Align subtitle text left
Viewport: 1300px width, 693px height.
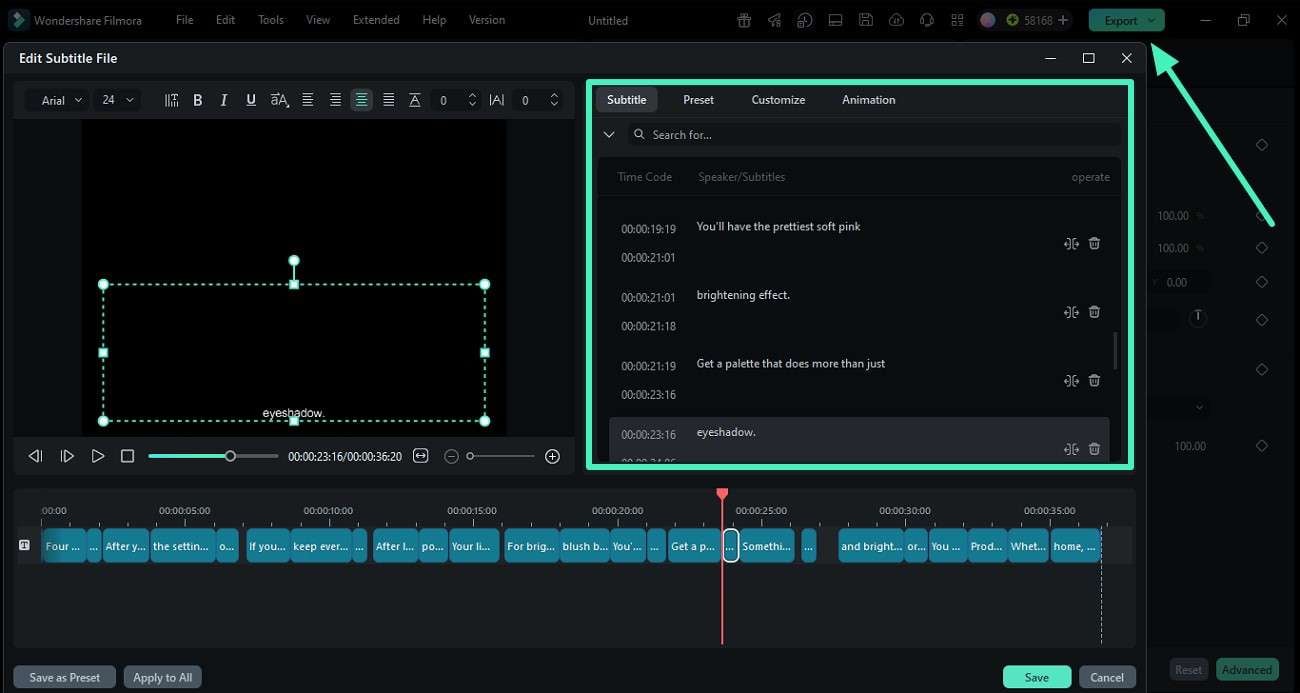click(x=308, y=100)
